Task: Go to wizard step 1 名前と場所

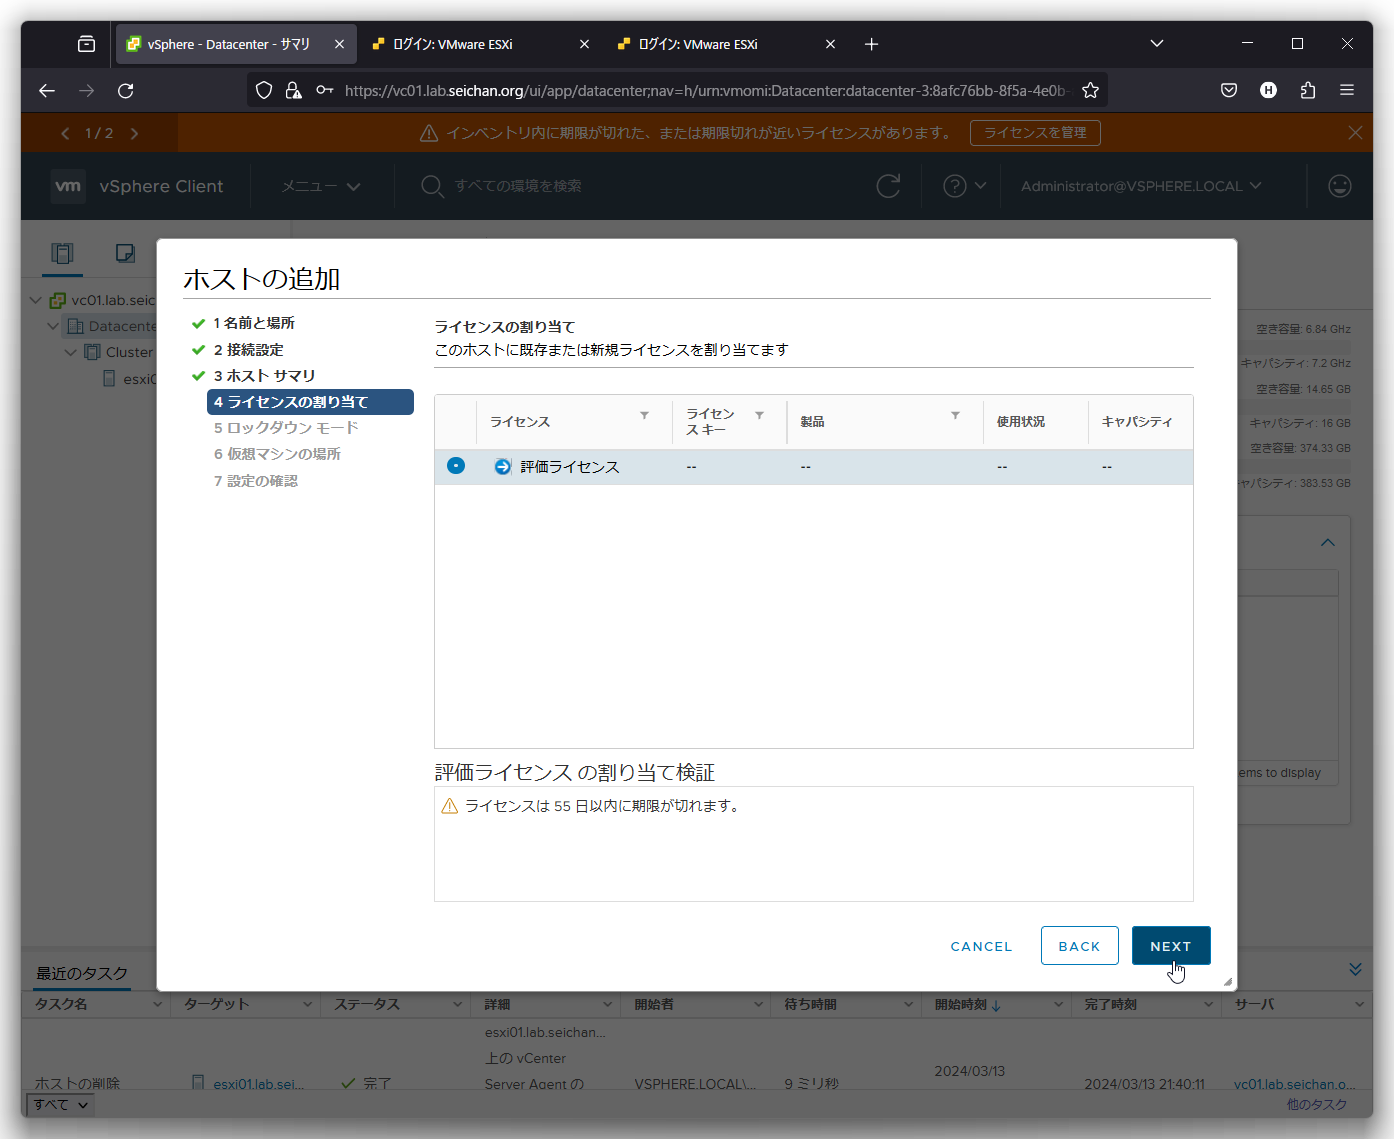Action: tap(254, 323)
